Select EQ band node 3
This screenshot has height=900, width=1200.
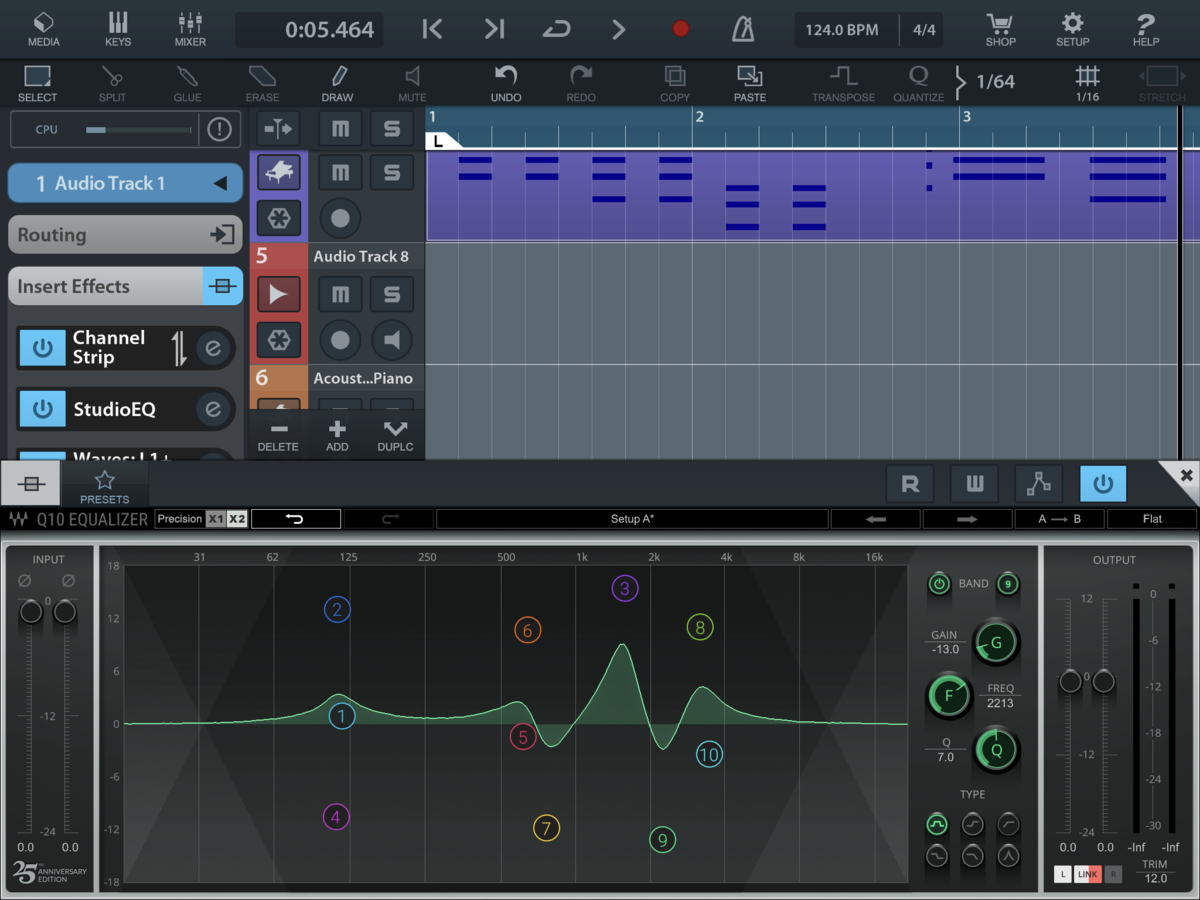[625, 588]
